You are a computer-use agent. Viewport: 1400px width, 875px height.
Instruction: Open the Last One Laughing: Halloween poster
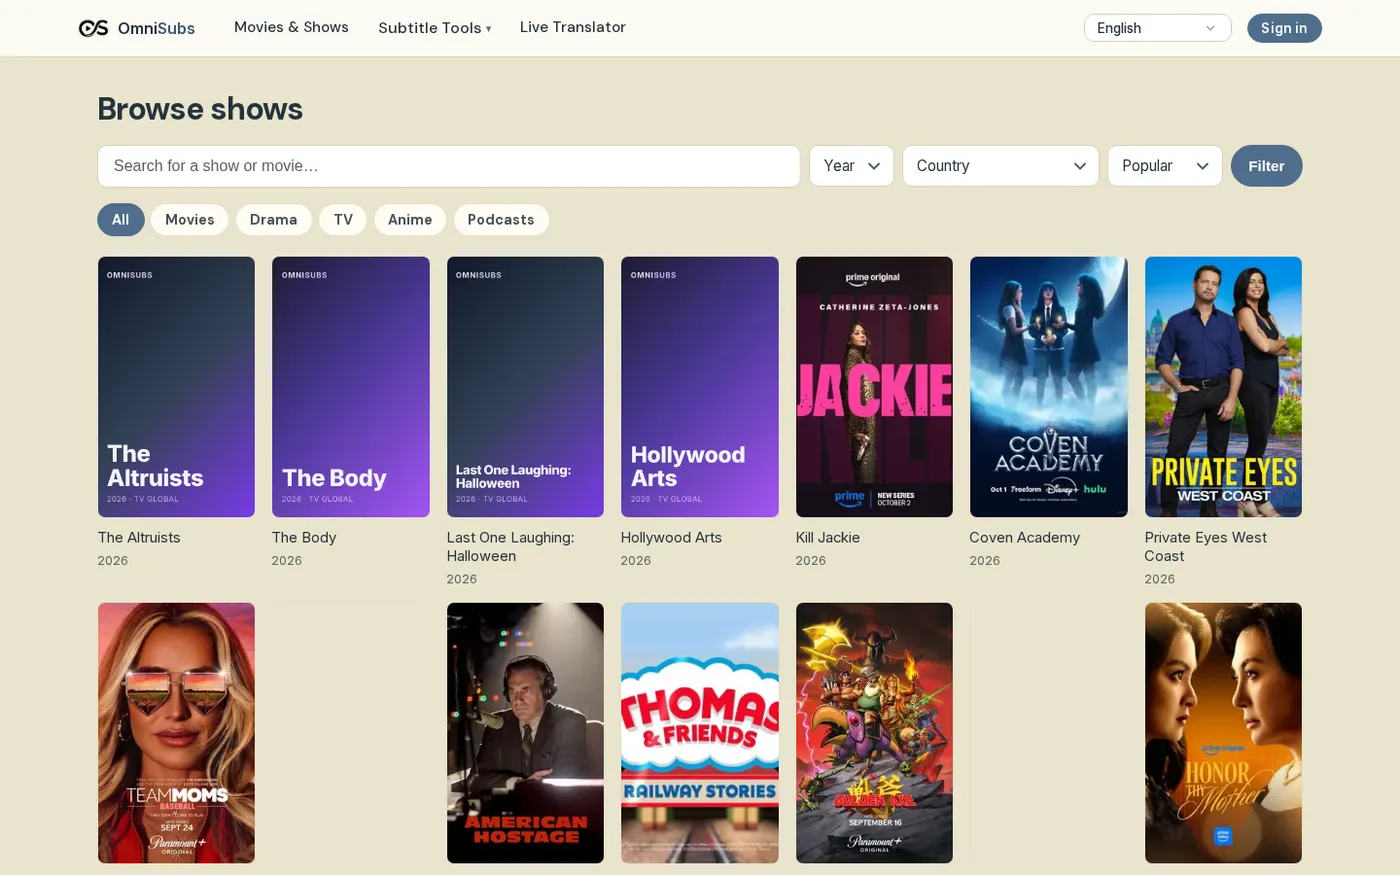coord(525,387)
